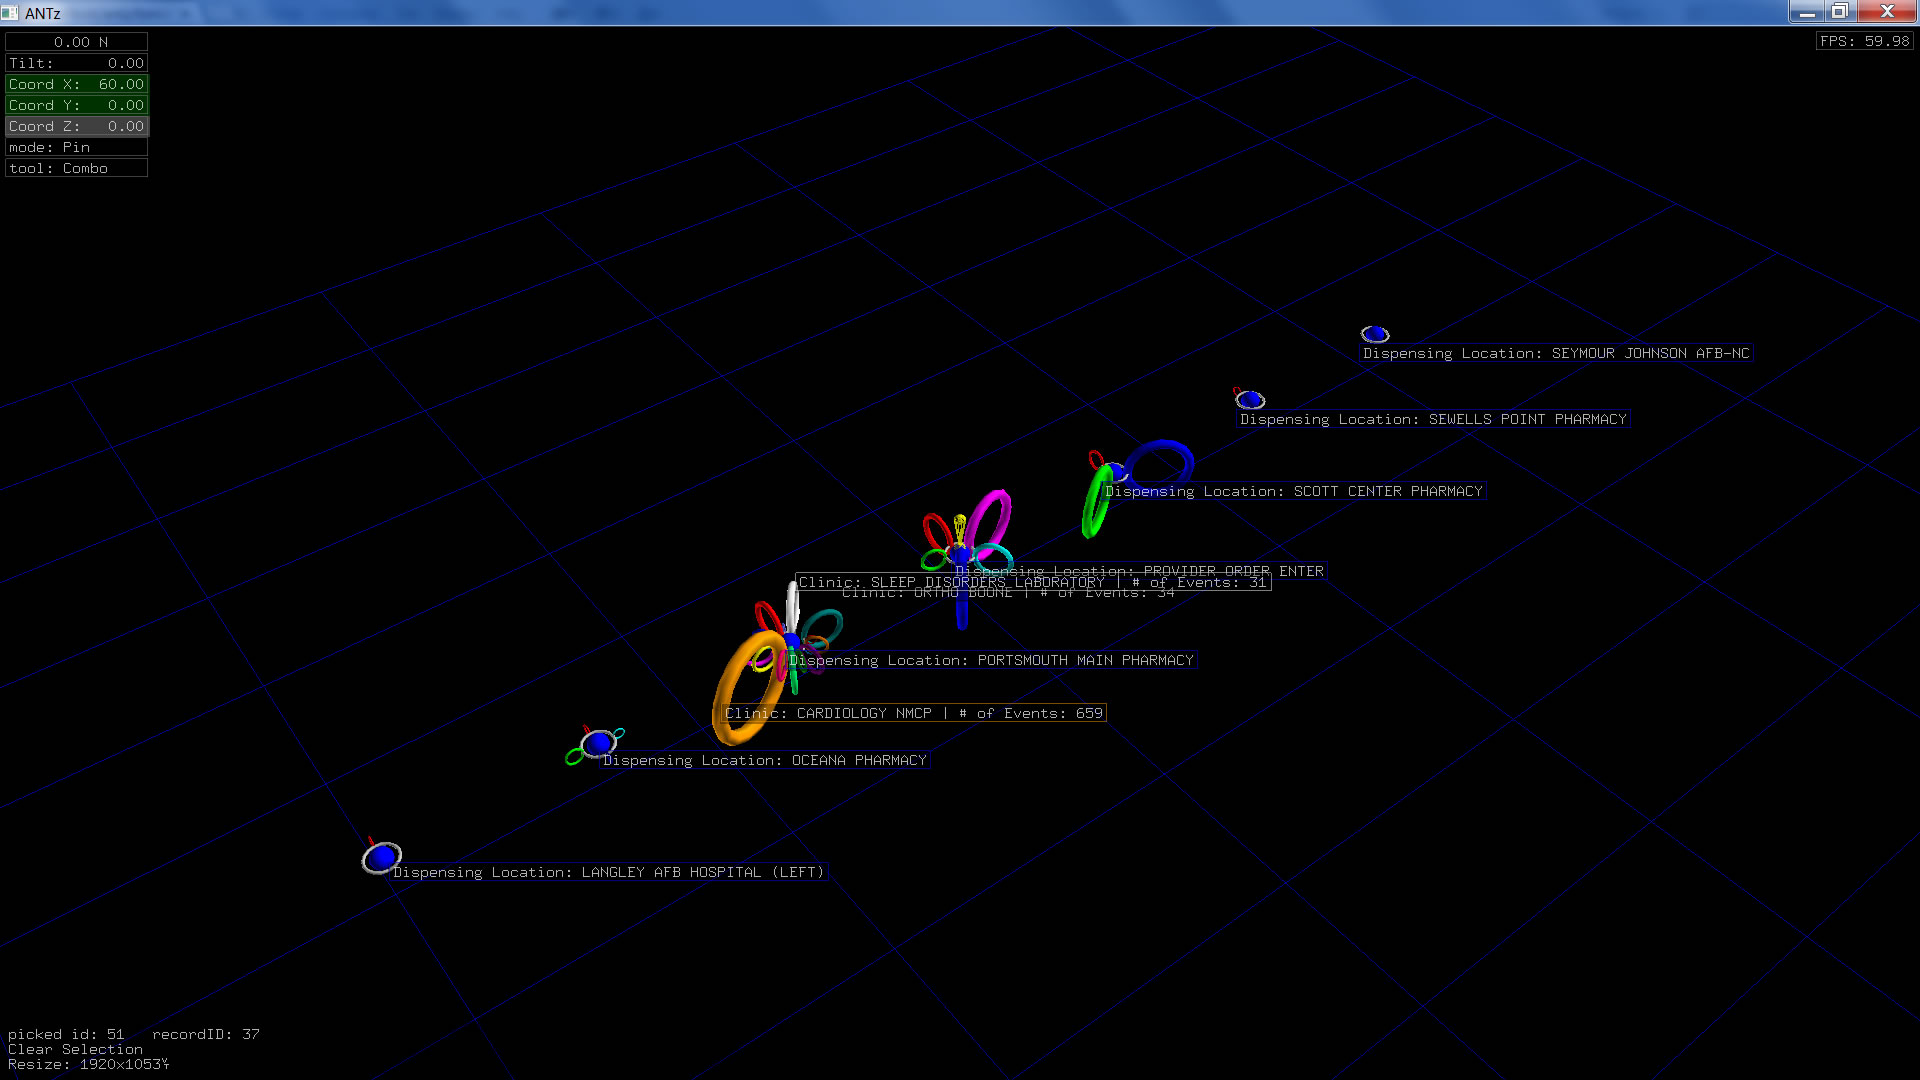Screen dimensions: 1920x1080
Task: Click the large green Scott Center ring
Action: (x=1091, y=510)
